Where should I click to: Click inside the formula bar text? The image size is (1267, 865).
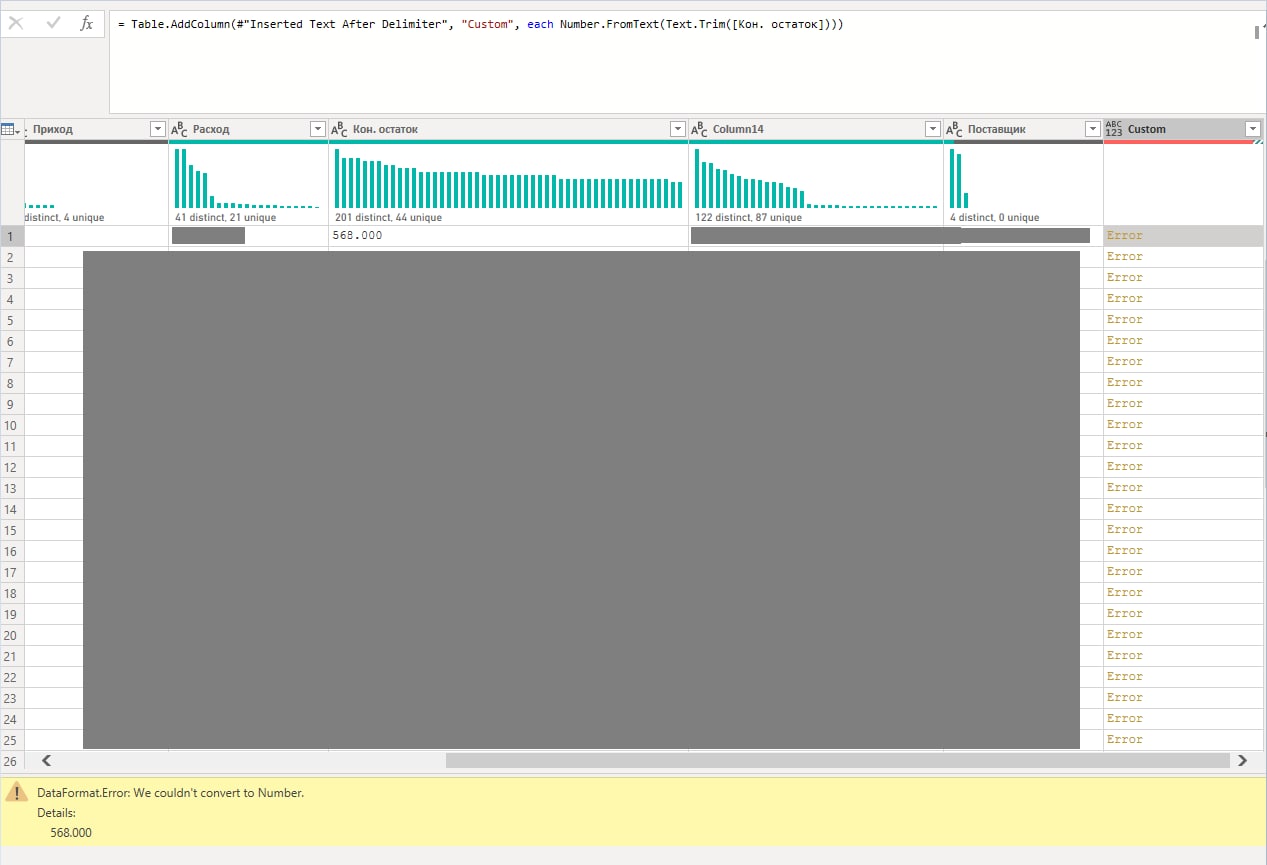481,24
